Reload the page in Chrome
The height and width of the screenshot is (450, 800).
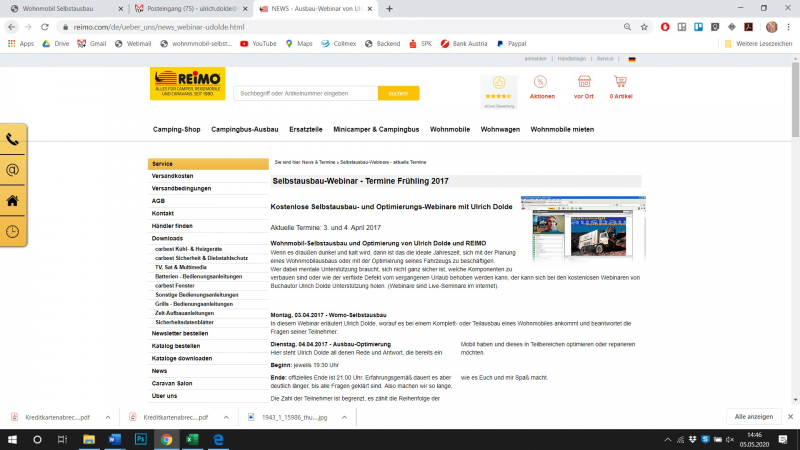45,27
